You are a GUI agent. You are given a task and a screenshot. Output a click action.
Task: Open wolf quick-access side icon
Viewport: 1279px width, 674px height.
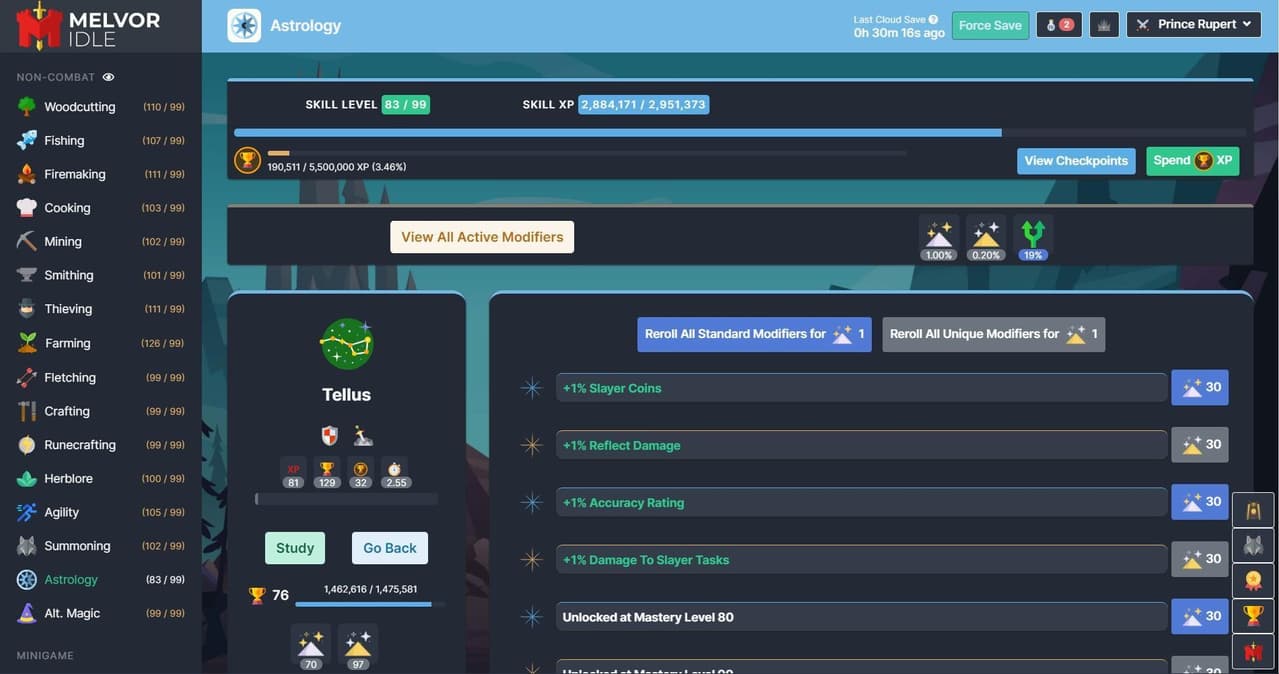click(x=1253, y=545)
